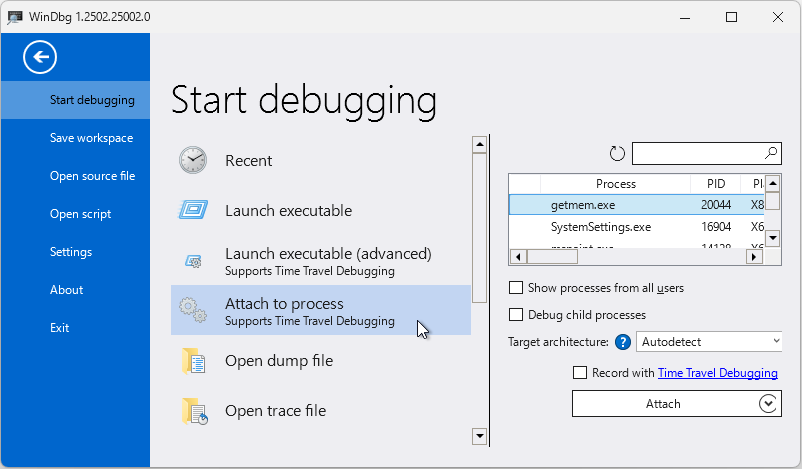Maximize the WinDbg window
This screenshot has height=469, width=802.
pos(731,17)
